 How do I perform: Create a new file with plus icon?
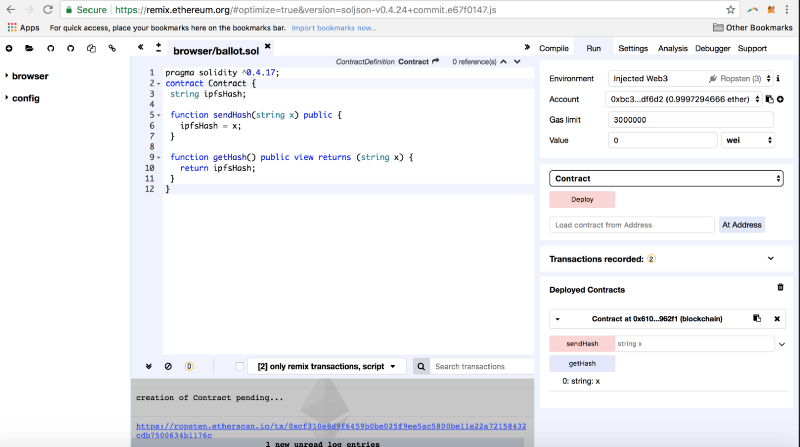point(9,48)
